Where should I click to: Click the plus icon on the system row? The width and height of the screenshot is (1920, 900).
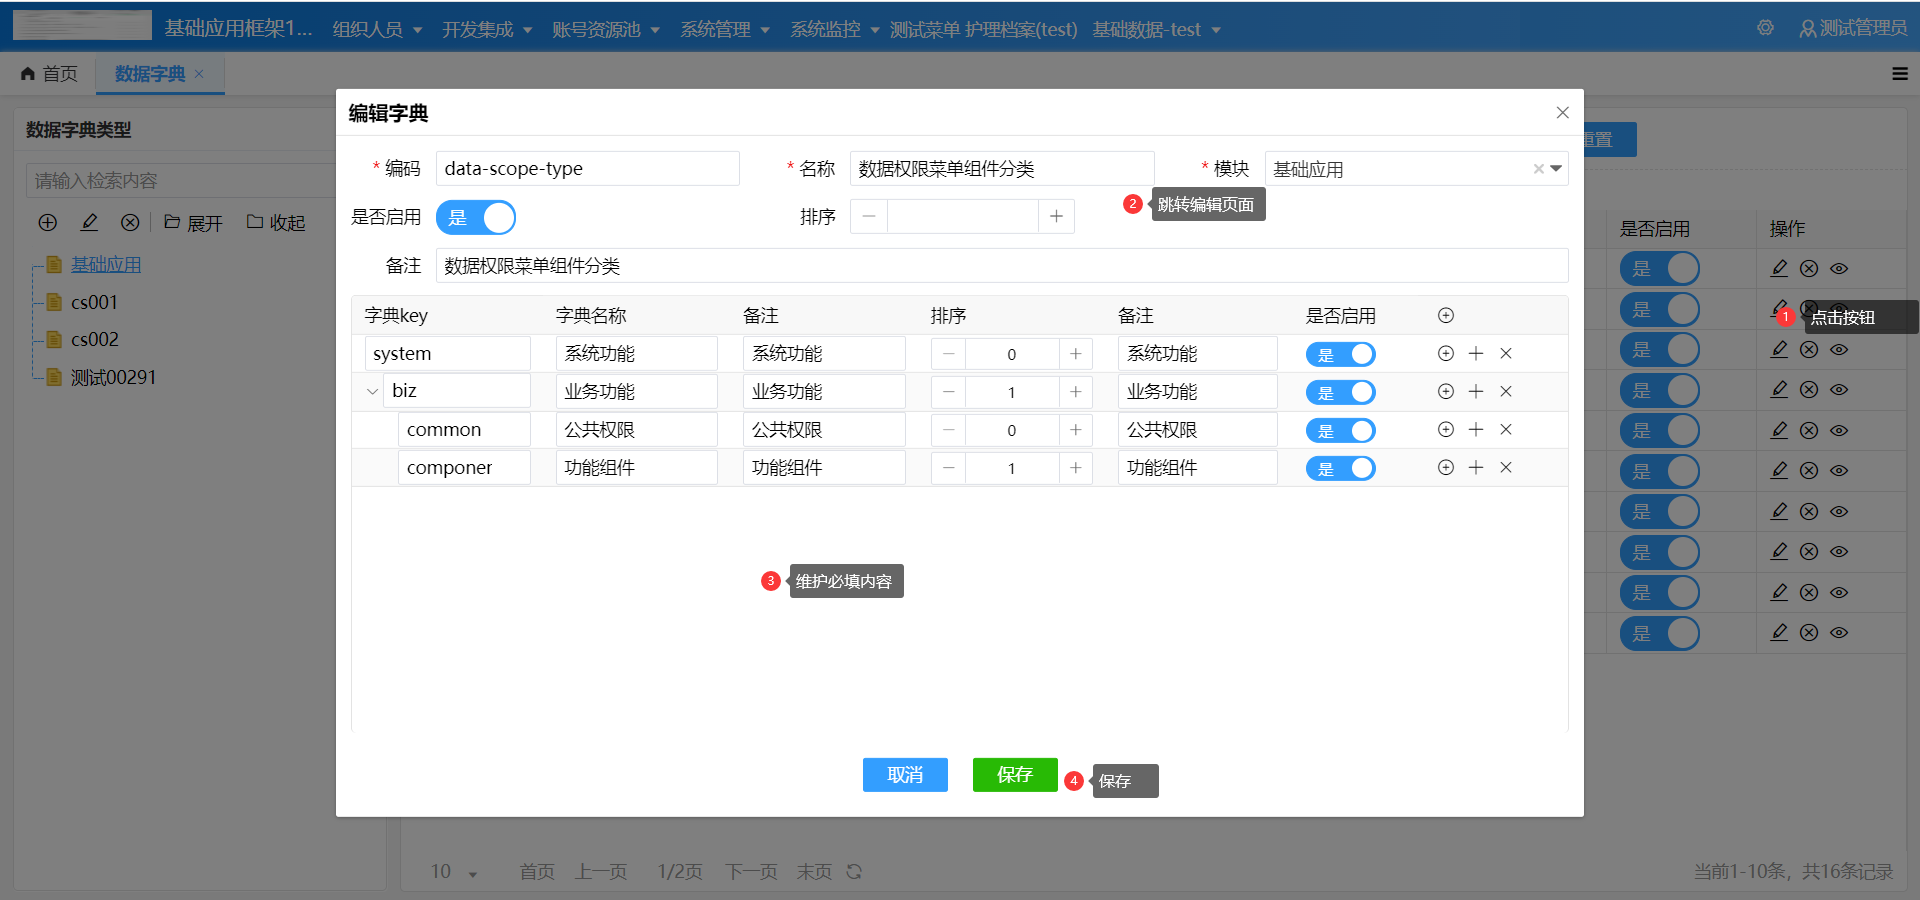point(1477,353)
